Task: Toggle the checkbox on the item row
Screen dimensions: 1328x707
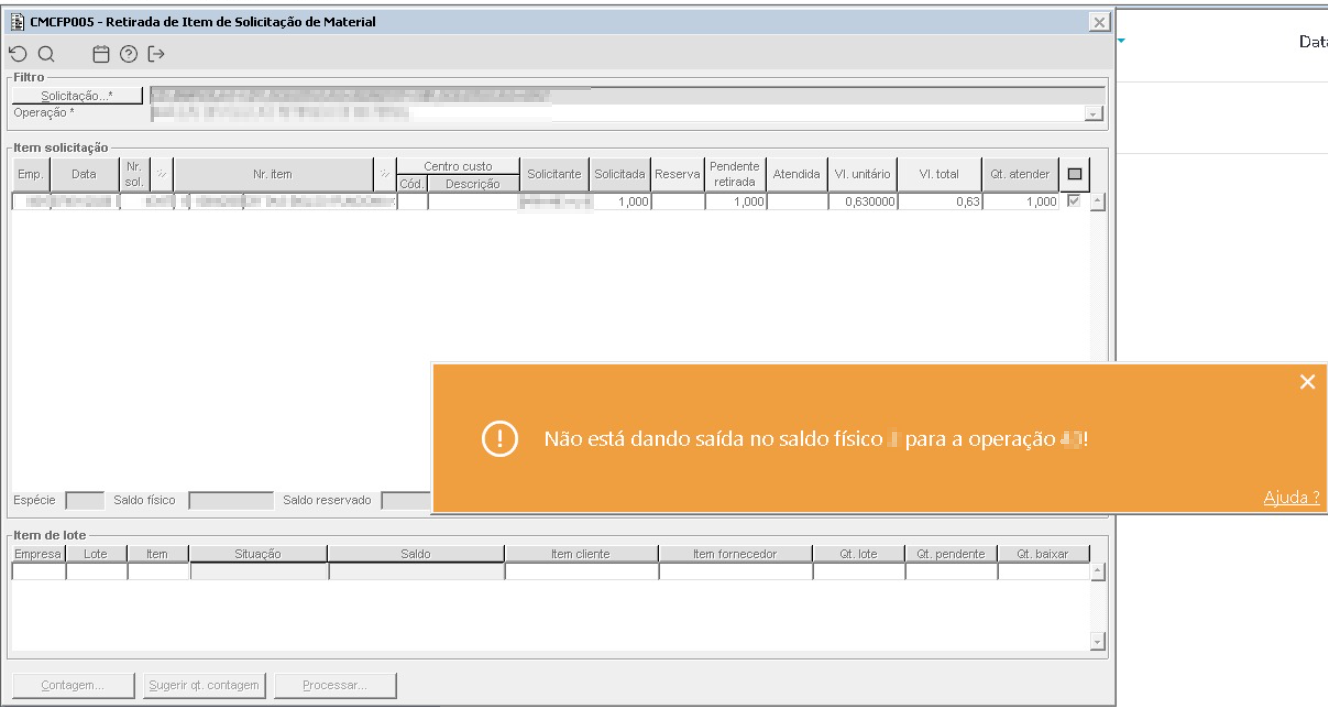Action: [x=1074, y=201]
